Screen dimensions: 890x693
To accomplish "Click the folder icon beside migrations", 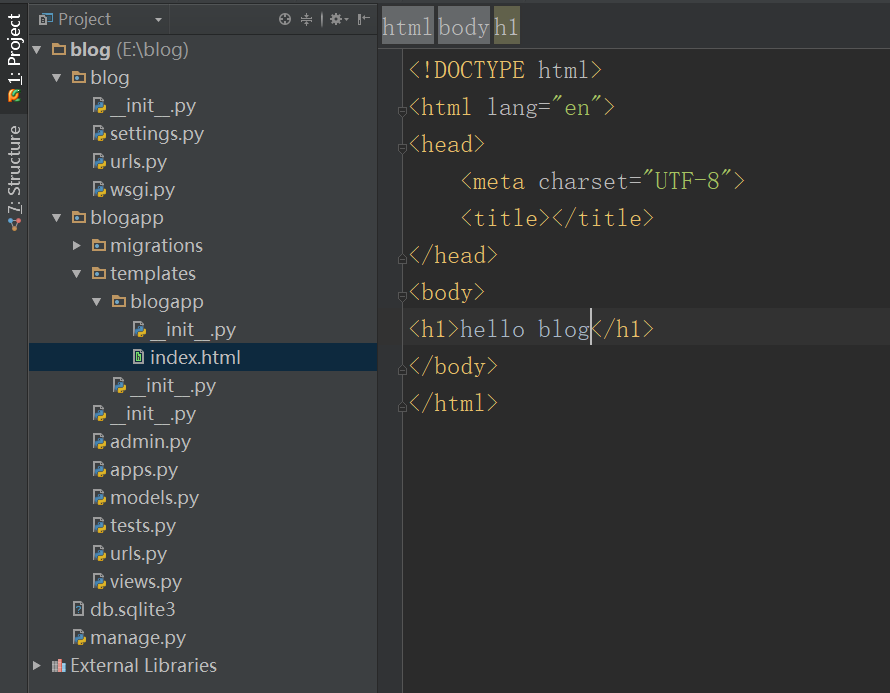I will (99, 245).
